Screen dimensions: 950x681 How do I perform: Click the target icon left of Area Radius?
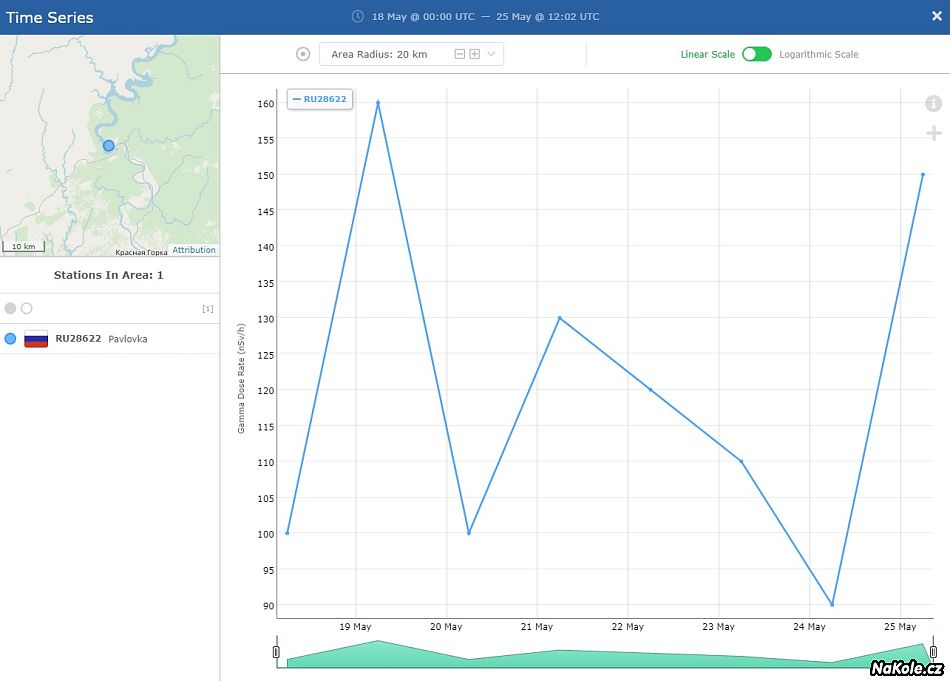(303, 54)
